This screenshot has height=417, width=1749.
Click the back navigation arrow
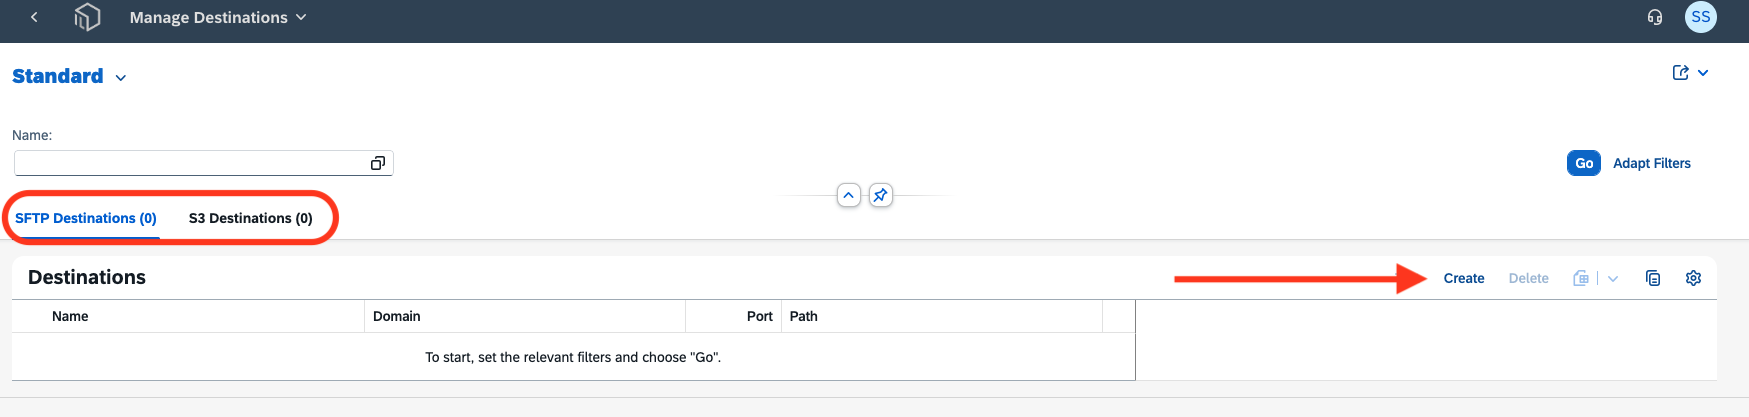34,17
